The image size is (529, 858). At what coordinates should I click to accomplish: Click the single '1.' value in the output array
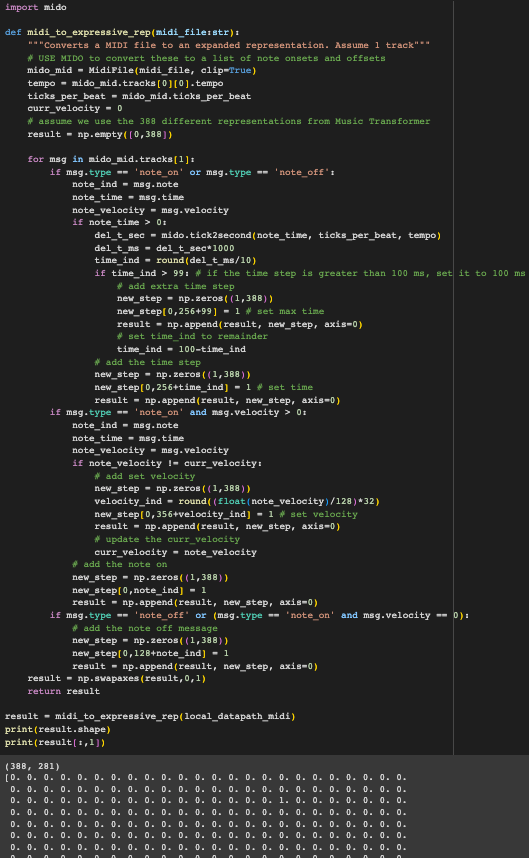point(282,801)
